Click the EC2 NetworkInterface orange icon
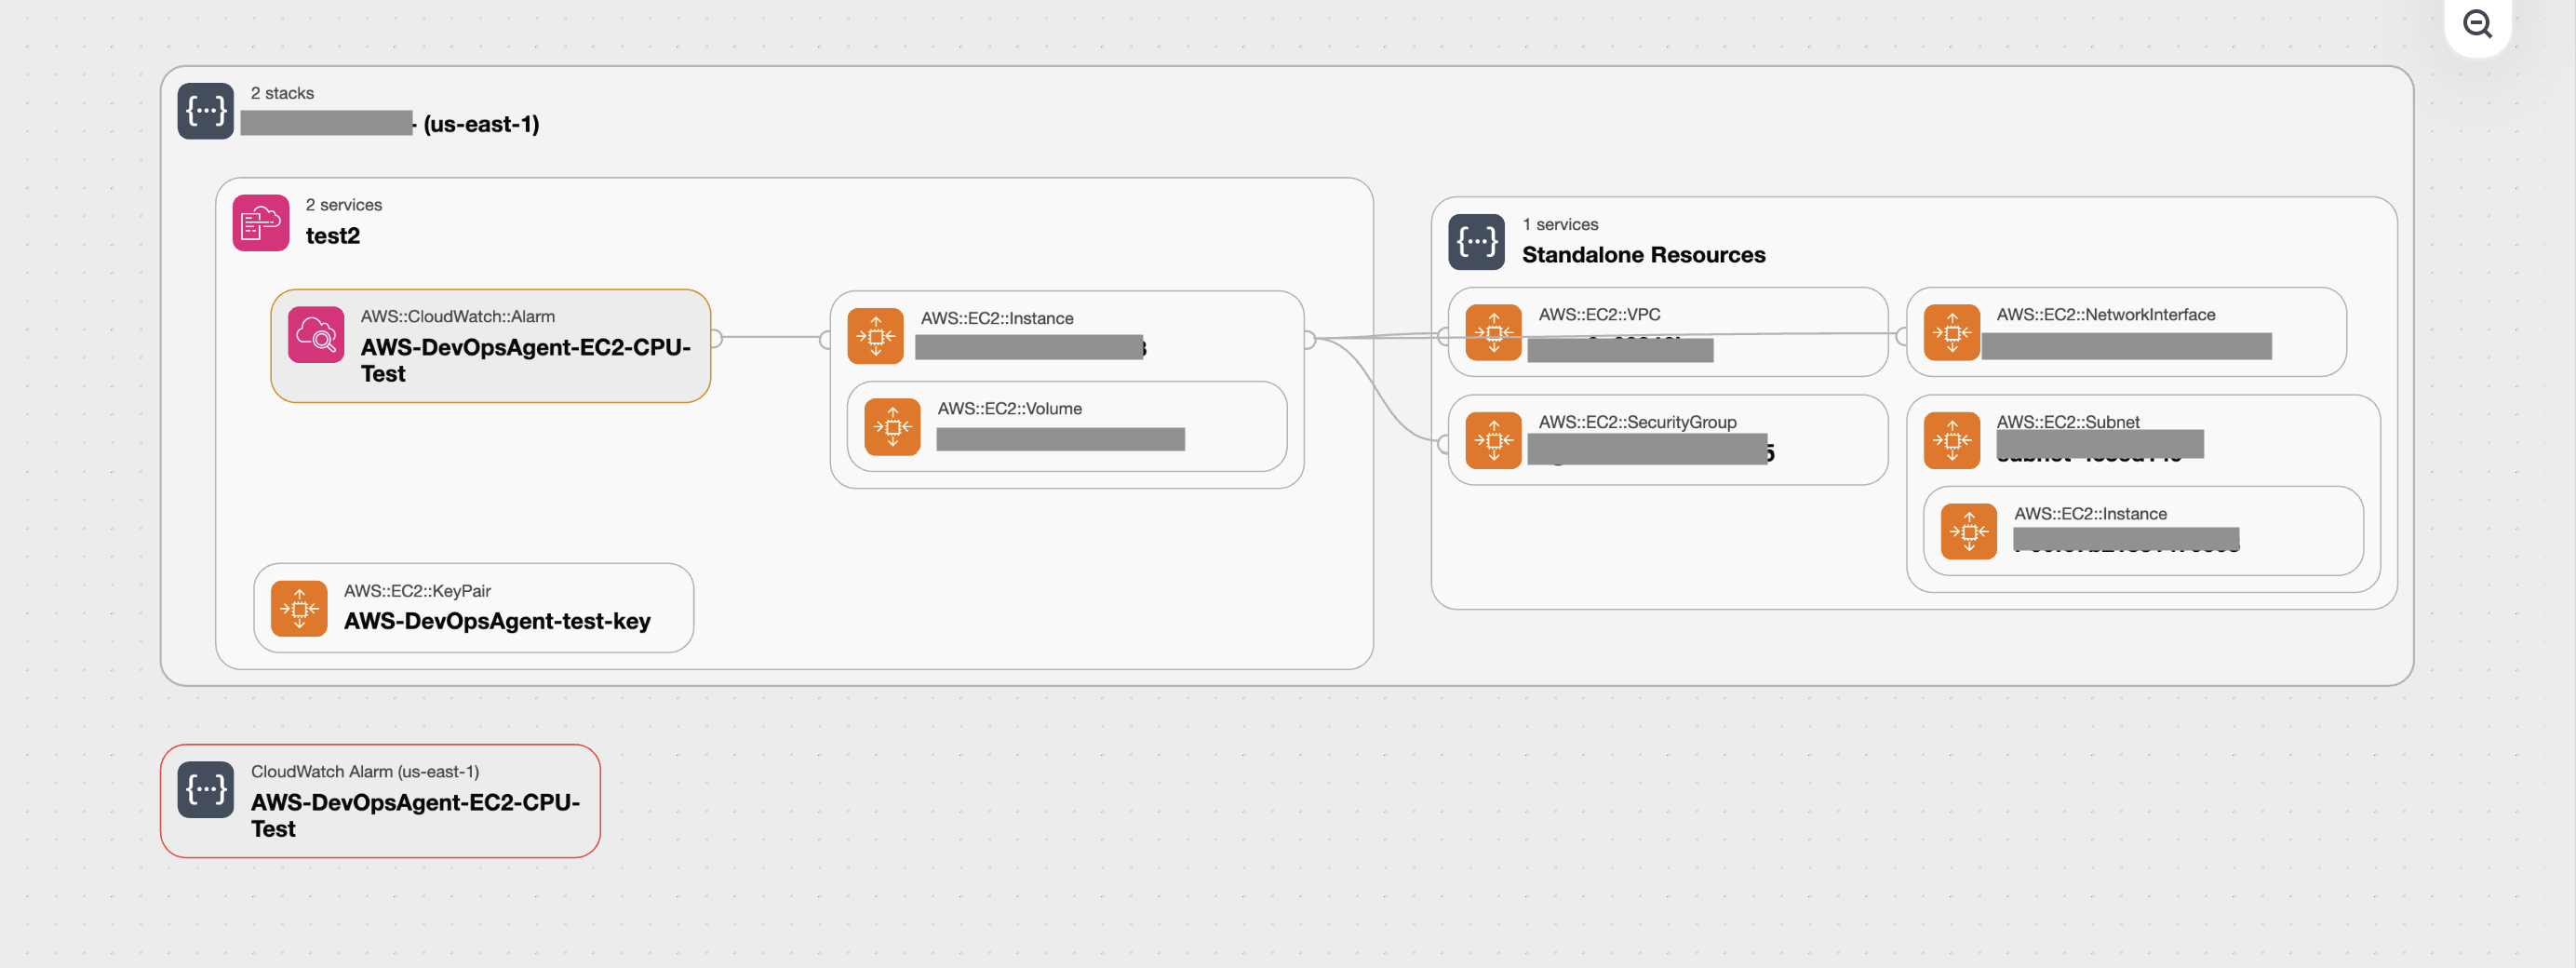Screen dimensions: 2576x968 point(1951,332)
